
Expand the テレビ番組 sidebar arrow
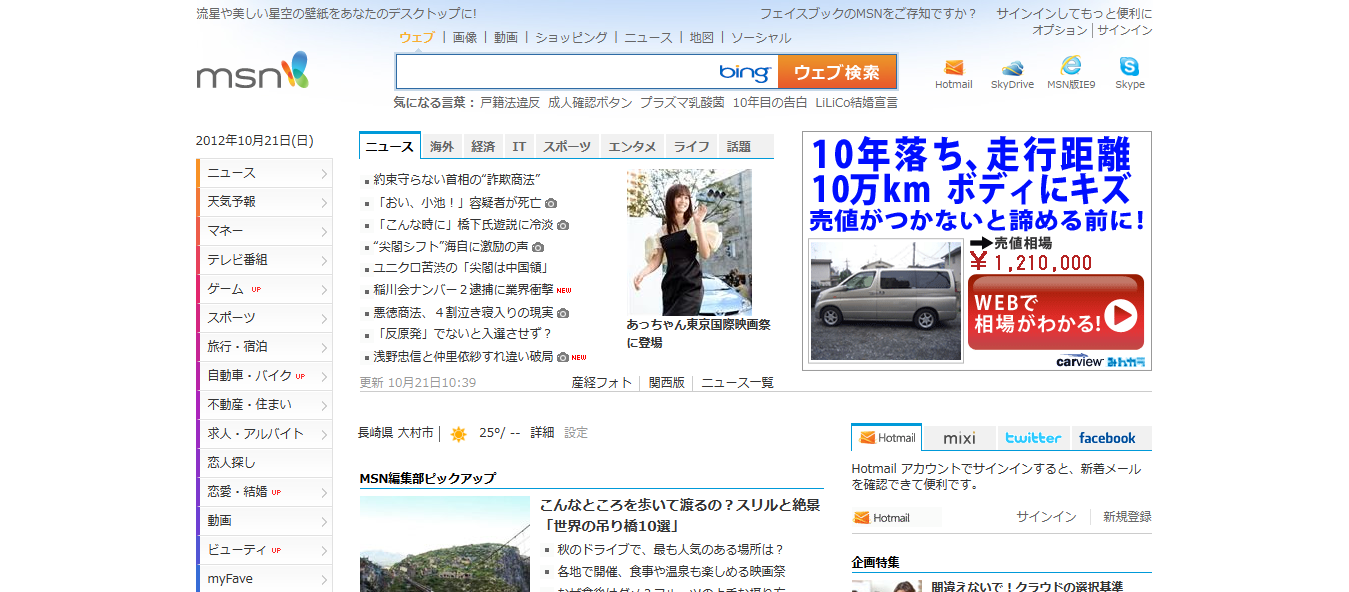coord(324,261)
